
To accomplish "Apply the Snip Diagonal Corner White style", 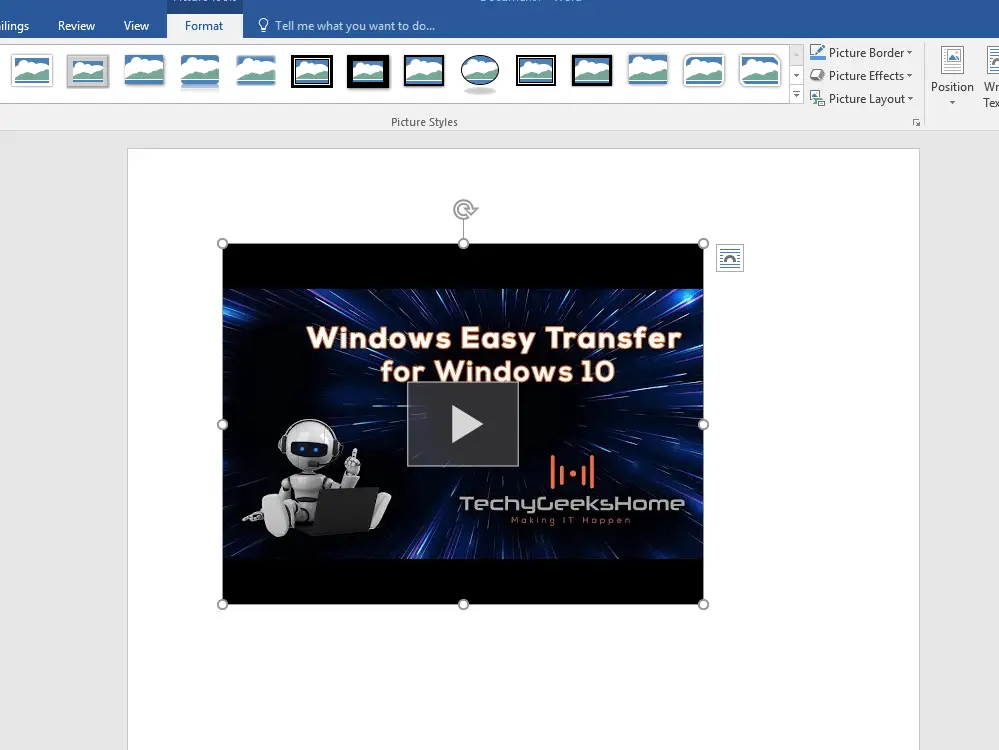I will tap(760, 71).
